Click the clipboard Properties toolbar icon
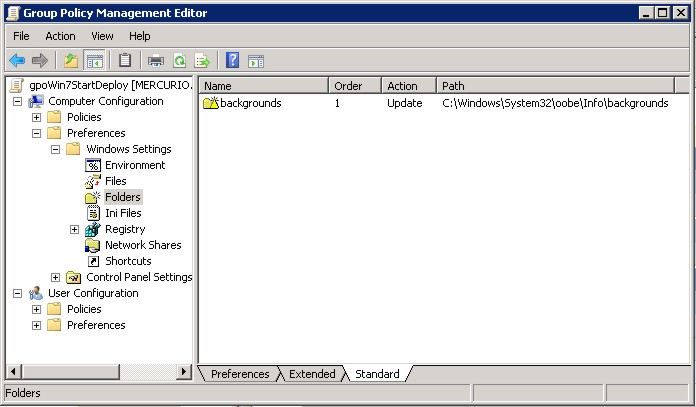This screenshot has height=407, width=696. pos(125,60)
